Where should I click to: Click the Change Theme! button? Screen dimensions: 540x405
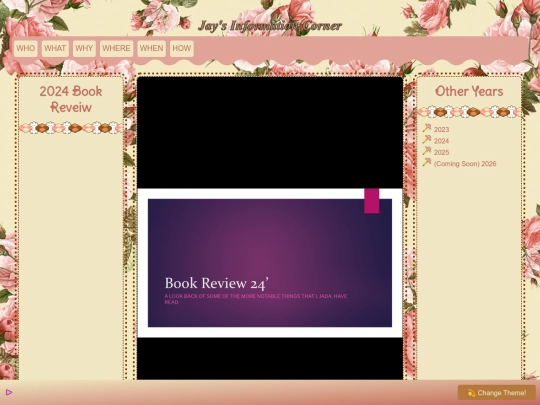point(497,393)
